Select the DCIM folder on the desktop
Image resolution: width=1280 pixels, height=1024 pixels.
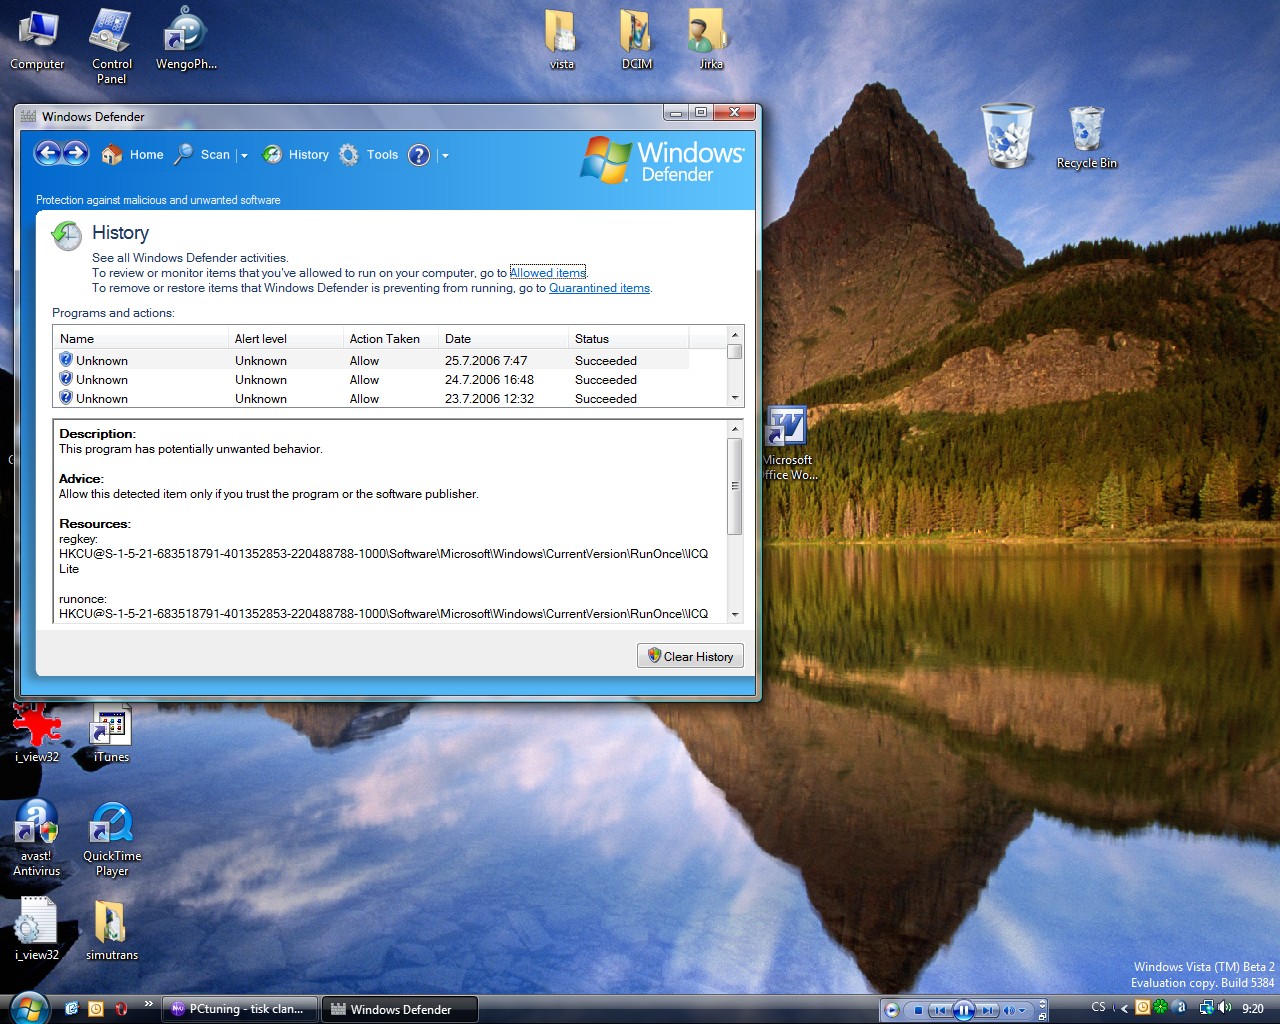click(x=637, y=40)
